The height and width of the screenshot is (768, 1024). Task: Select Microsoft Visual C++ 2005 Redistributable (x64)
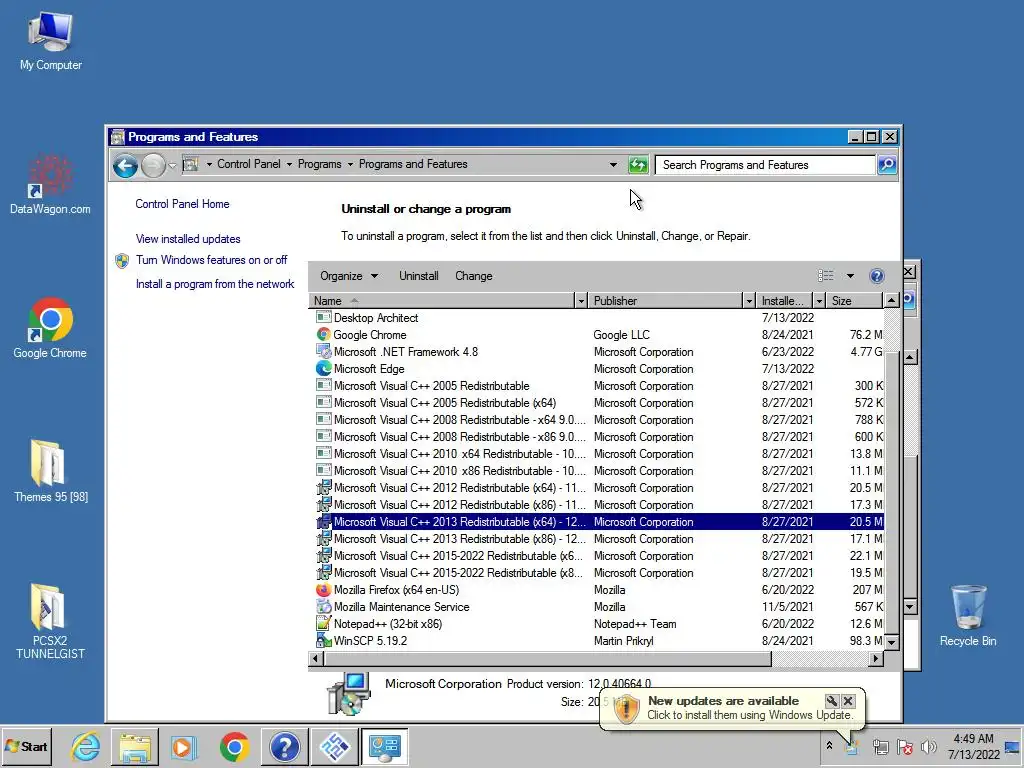596,402
